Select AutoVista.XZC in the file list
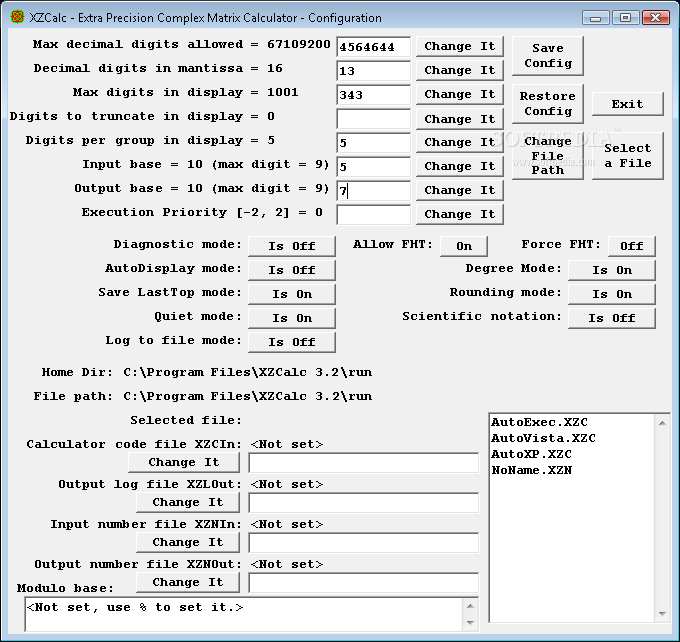This screenshot has height=642, width=680. [543, 438]
